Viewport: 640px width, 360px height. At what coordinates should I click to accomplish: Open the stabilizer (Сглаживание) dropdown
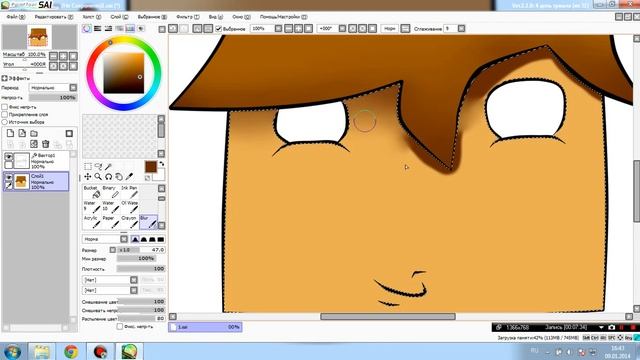click(x=461, y=29)
